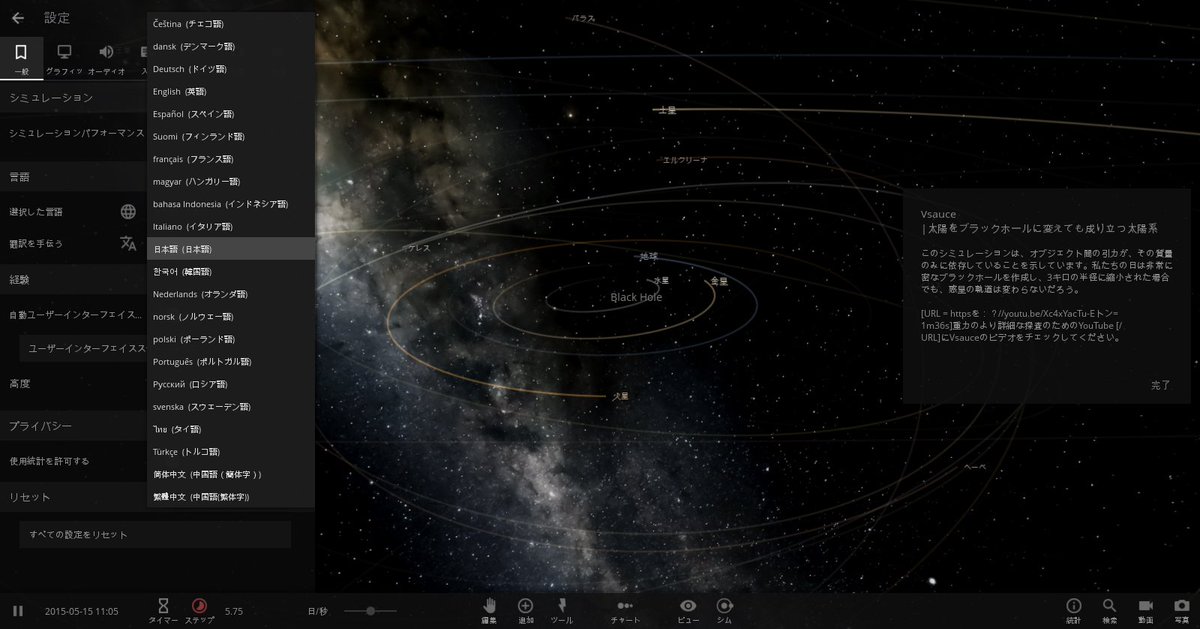The image size is (1200, 629).
Task: Click the Vsauce title in info panel
Action: point(938,214)
